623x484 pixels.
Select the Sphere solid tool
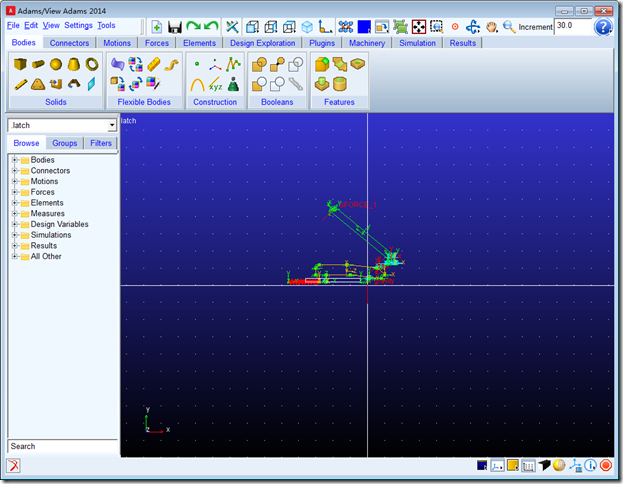click(x=56, y=64)
